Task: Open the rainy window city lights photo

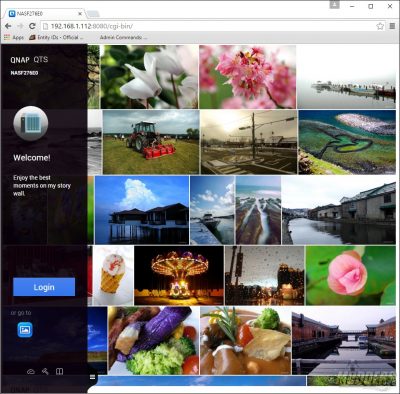Action: tap(265, 276)
